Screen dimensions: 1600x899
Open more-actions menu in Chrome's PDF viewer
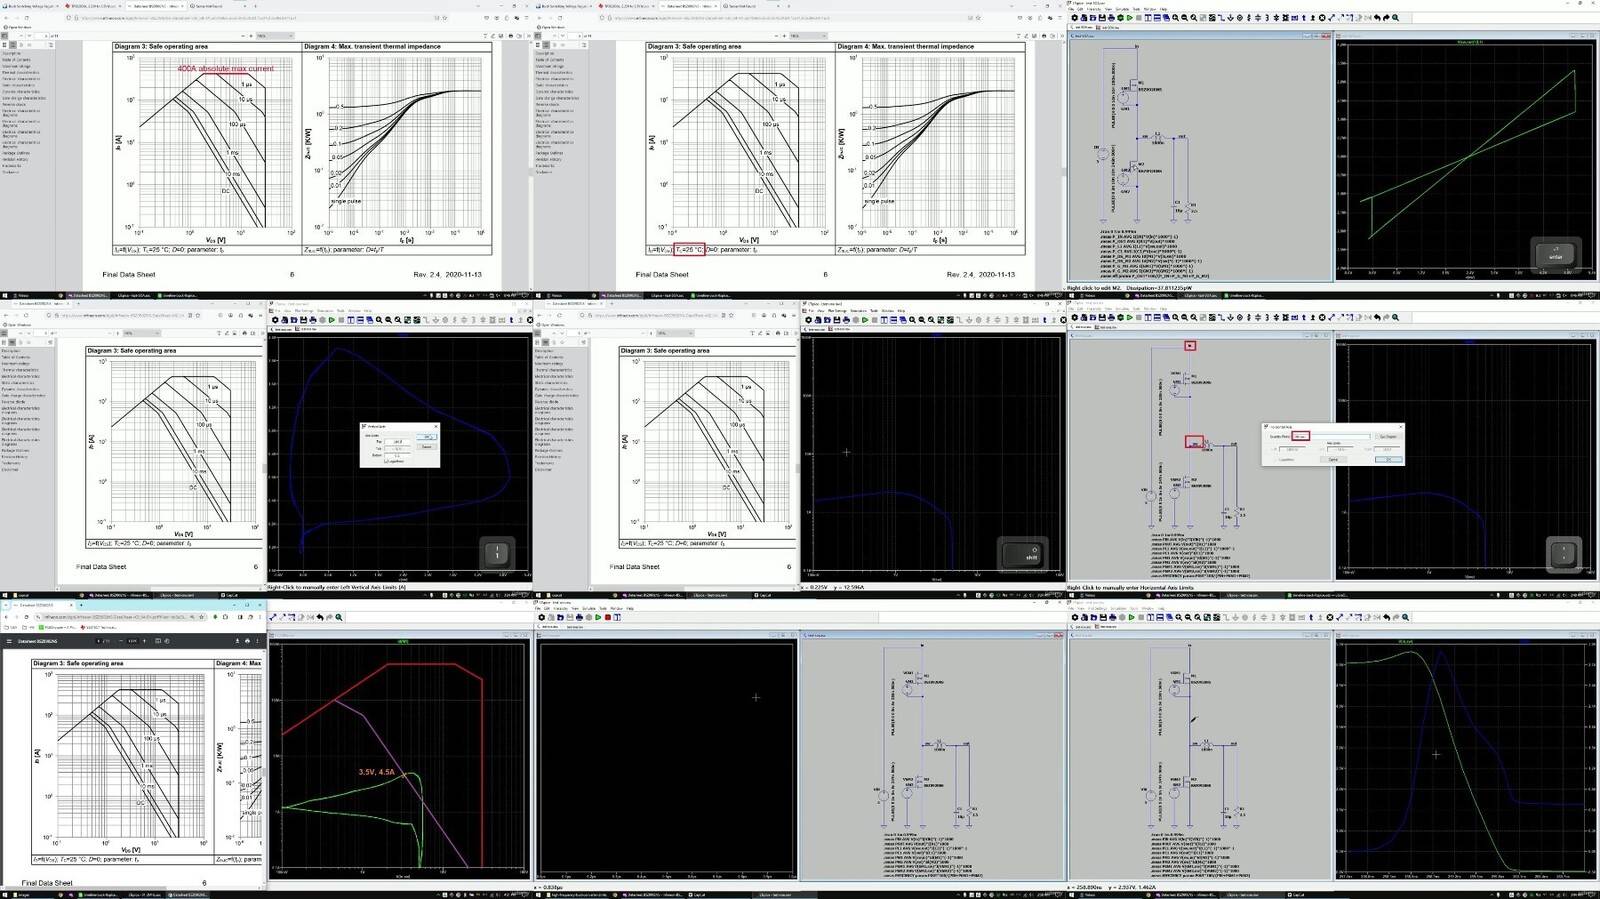coord(257,641)
